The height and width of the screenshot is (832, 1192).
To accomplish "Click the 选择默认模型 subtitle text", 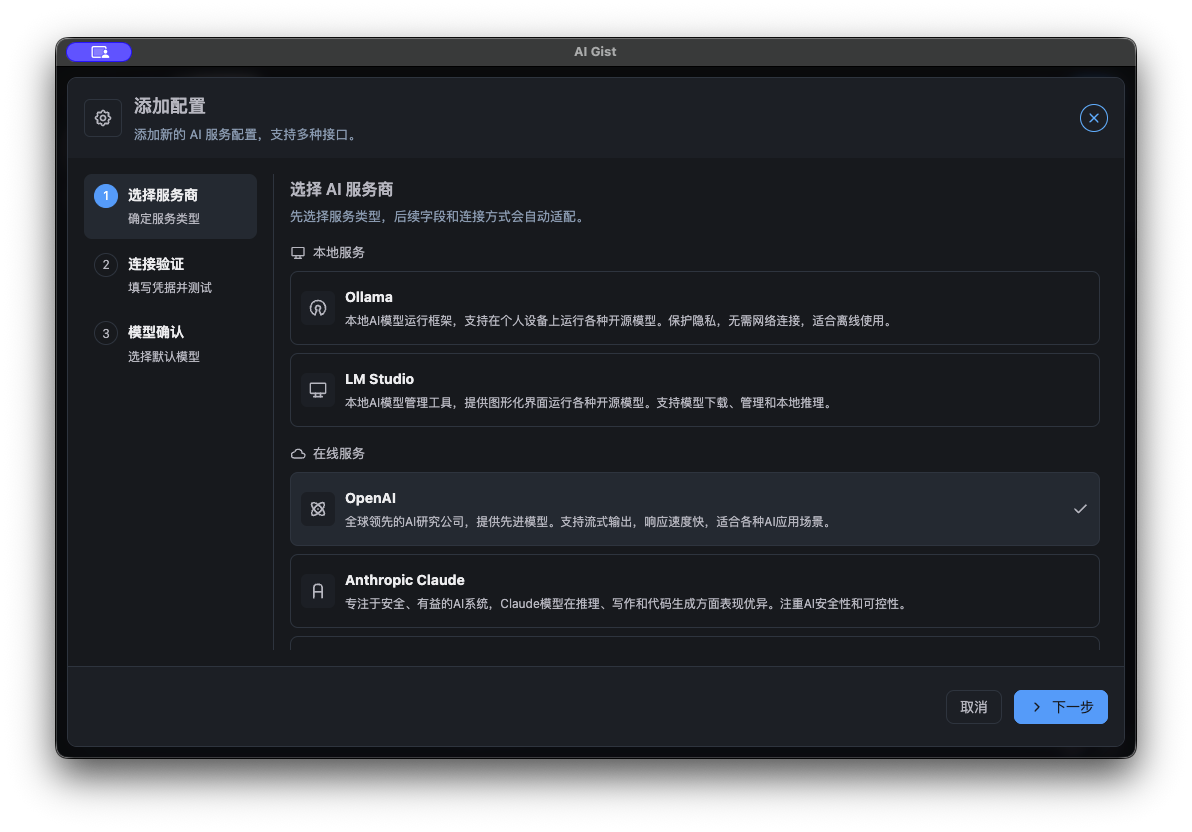I will [x=163, y=357].
